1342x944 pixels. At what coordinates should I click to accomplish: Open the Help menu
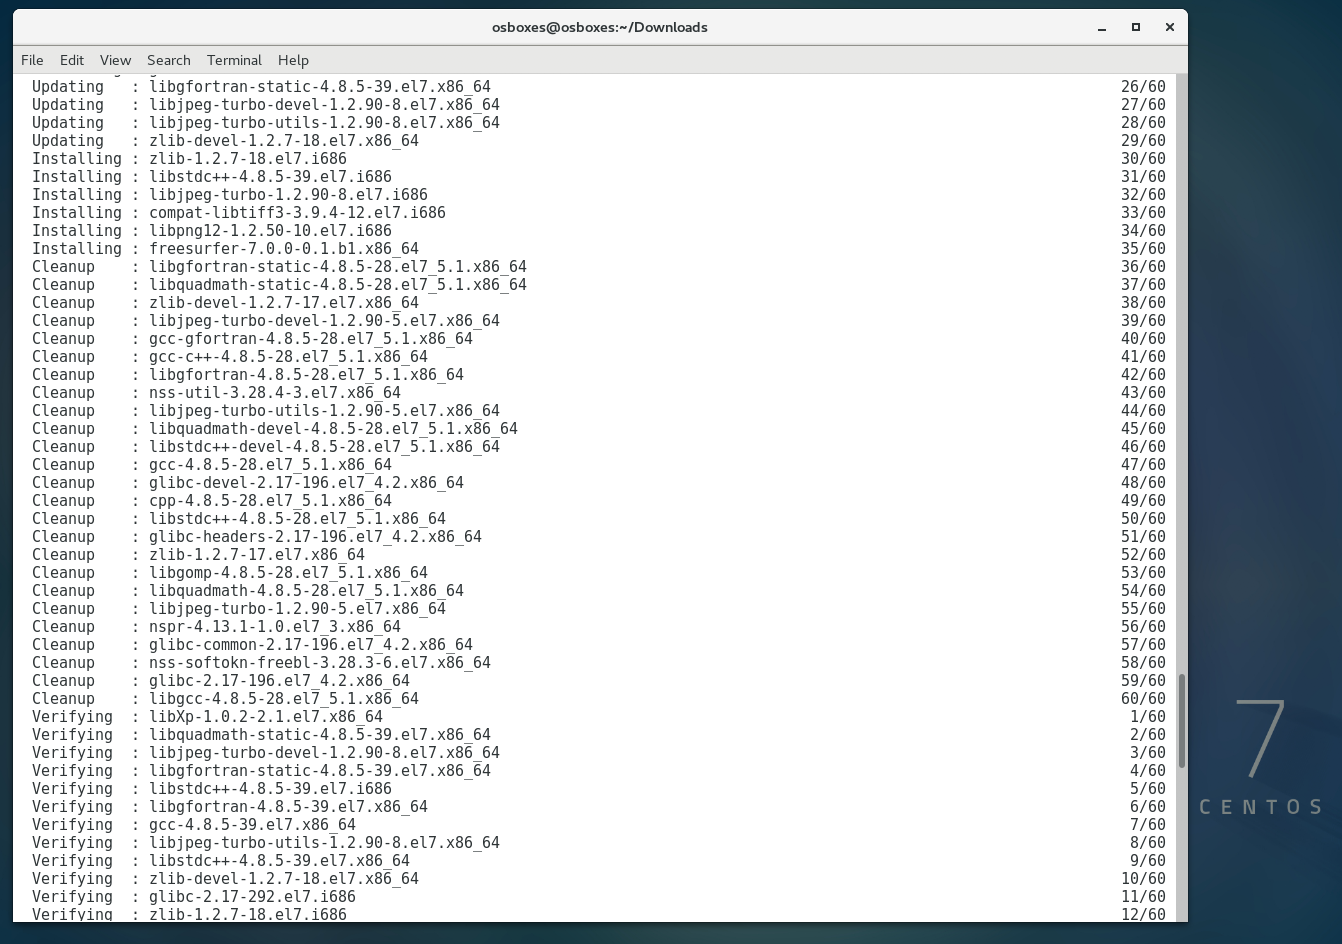coord(293,60)
